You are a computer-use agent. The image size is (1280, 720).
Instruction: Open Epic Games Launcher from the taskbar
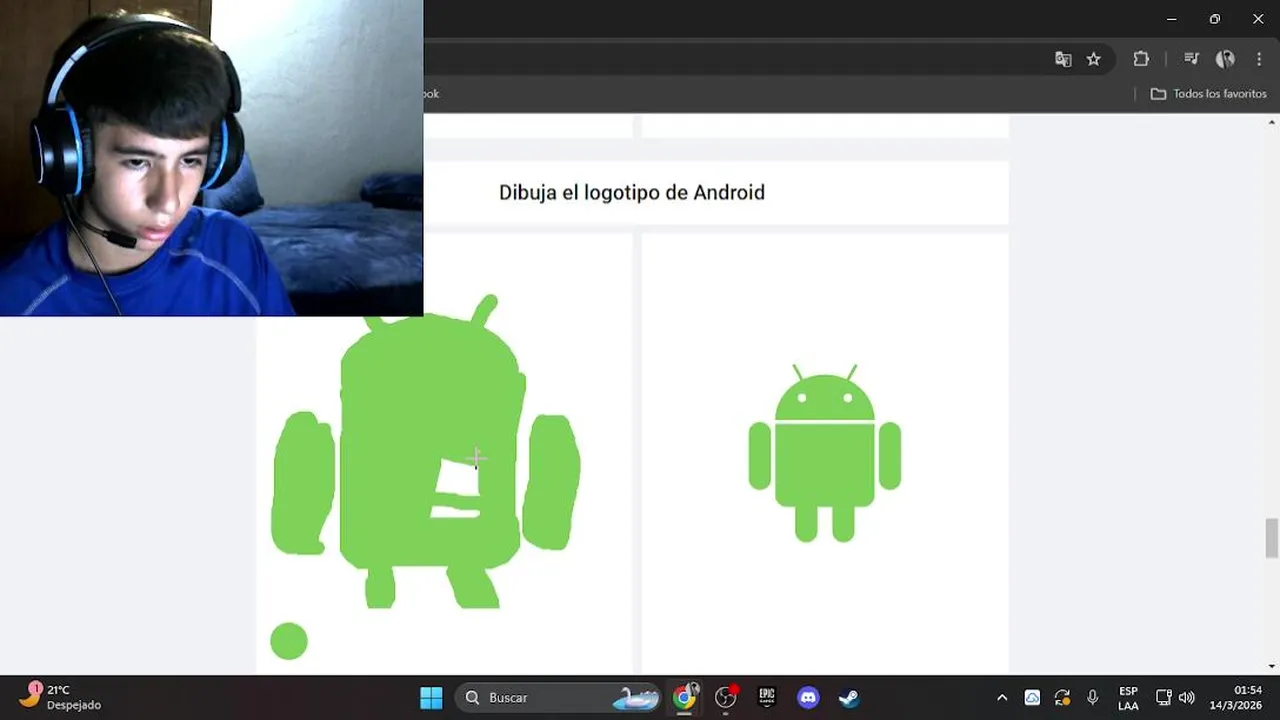(767, 698)
